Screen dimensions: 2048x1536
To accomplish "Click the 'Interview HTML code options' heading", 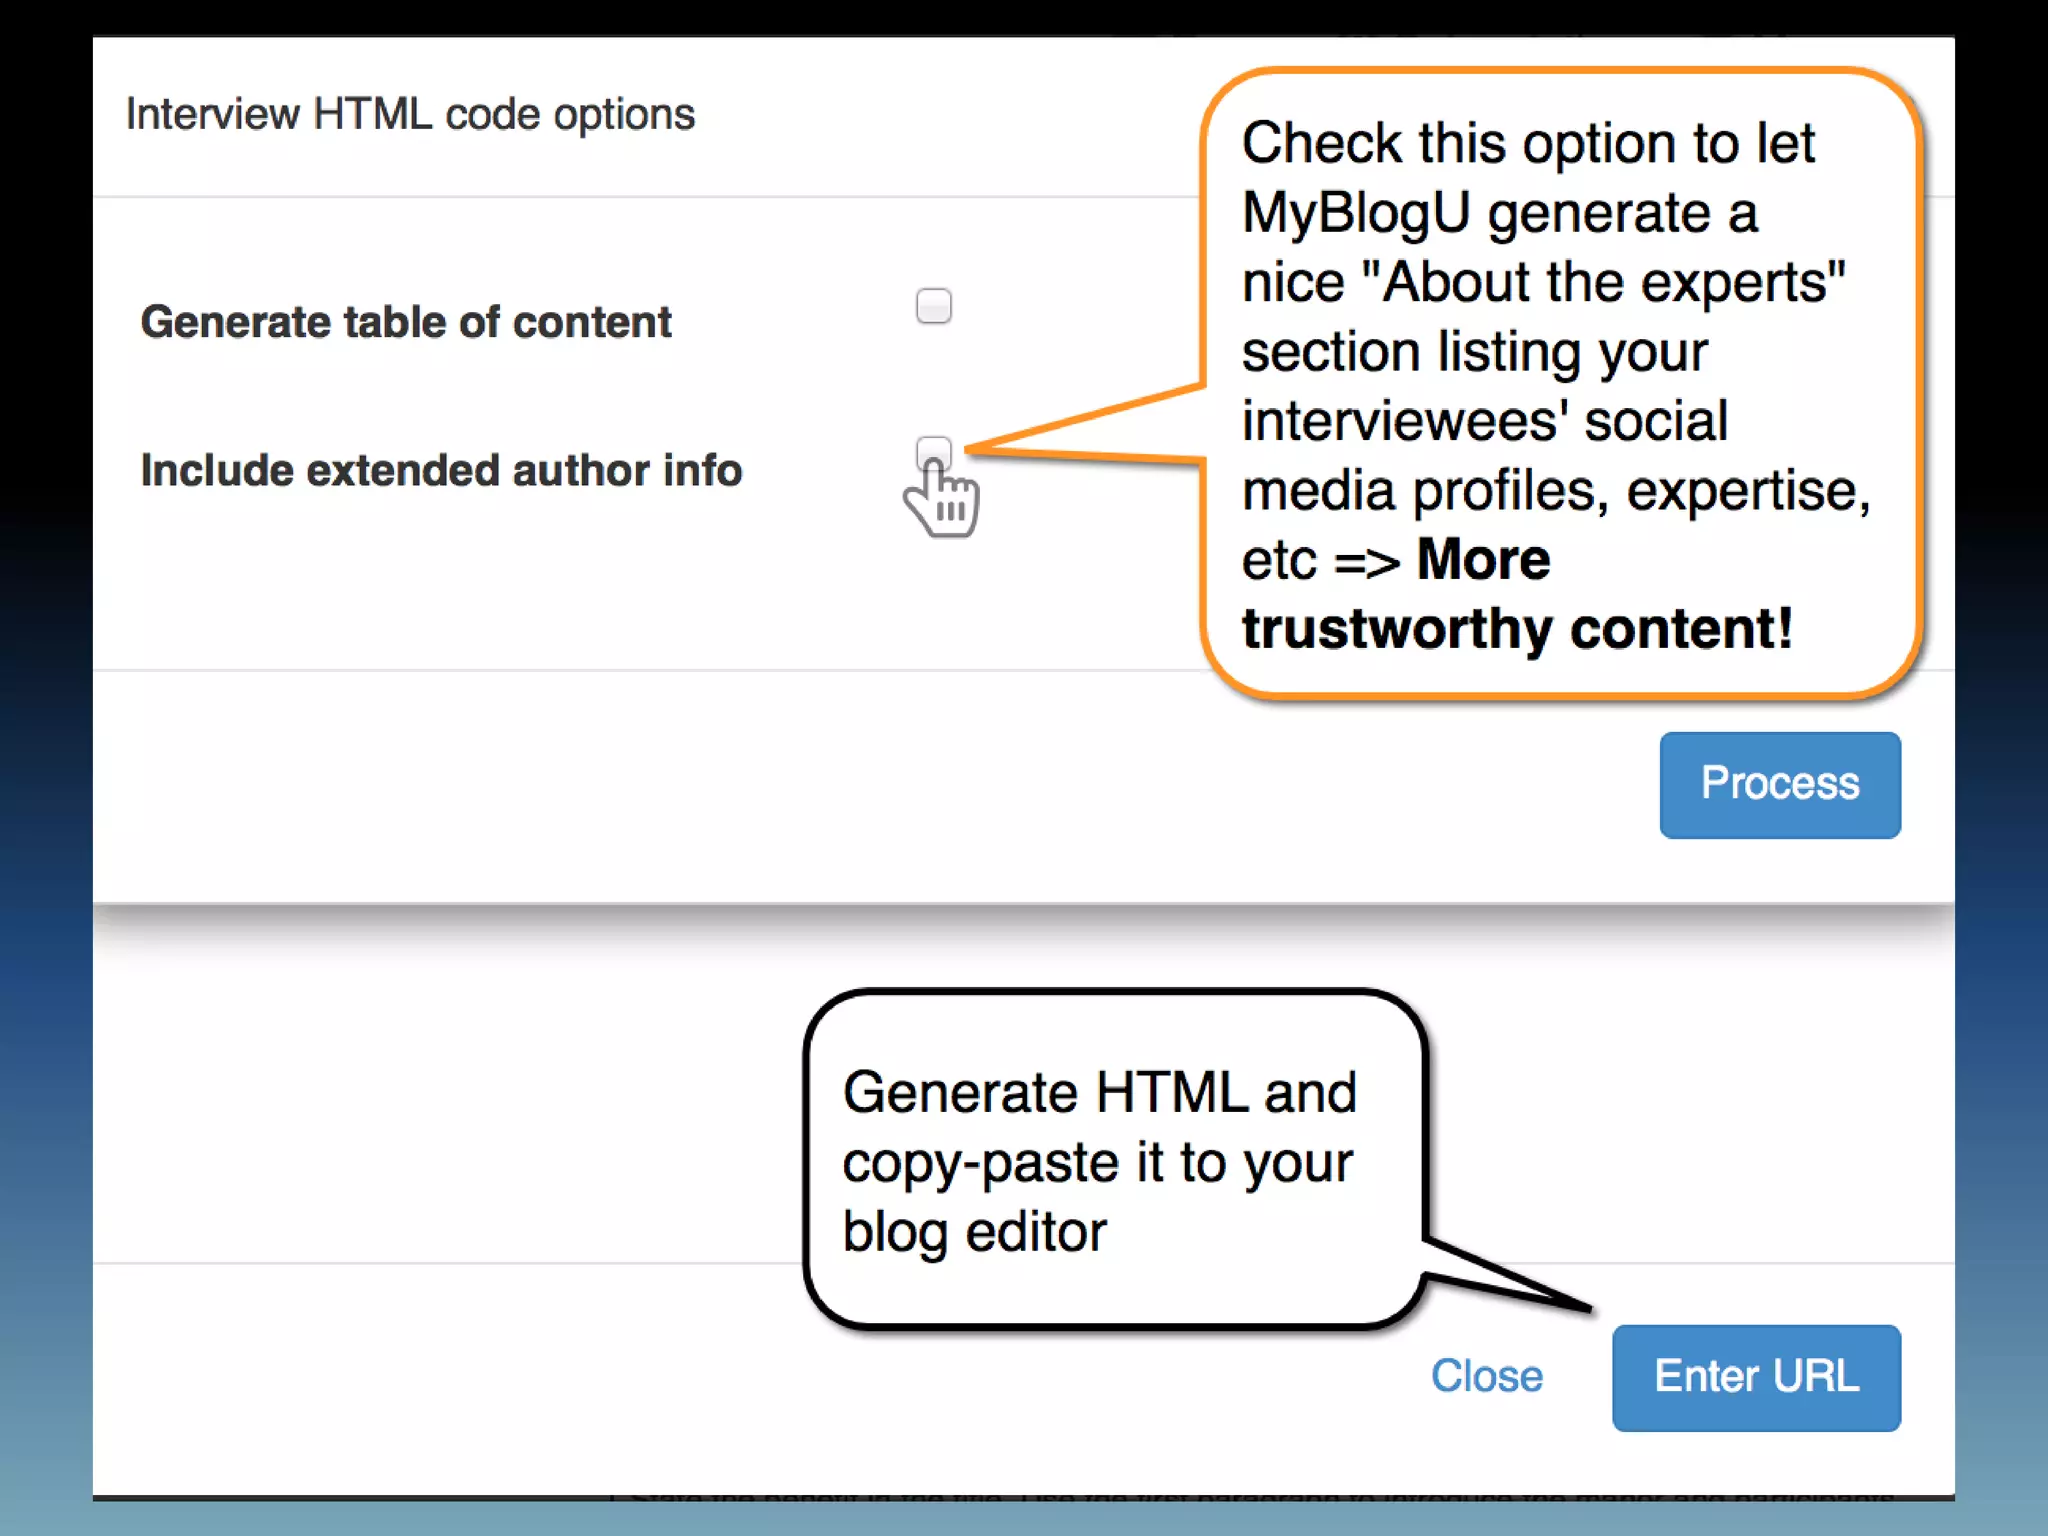I will pos(410,114).
